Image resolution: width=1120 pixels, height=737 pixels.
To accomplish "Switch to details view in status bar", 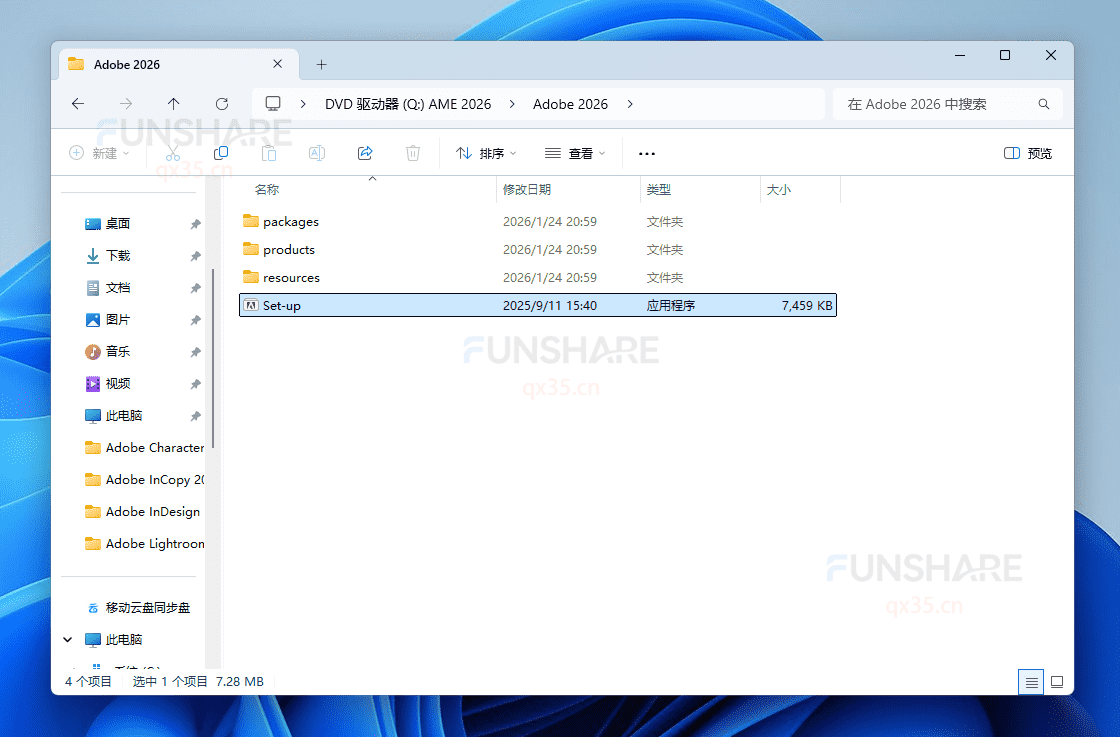I will tap(1031, 682).
